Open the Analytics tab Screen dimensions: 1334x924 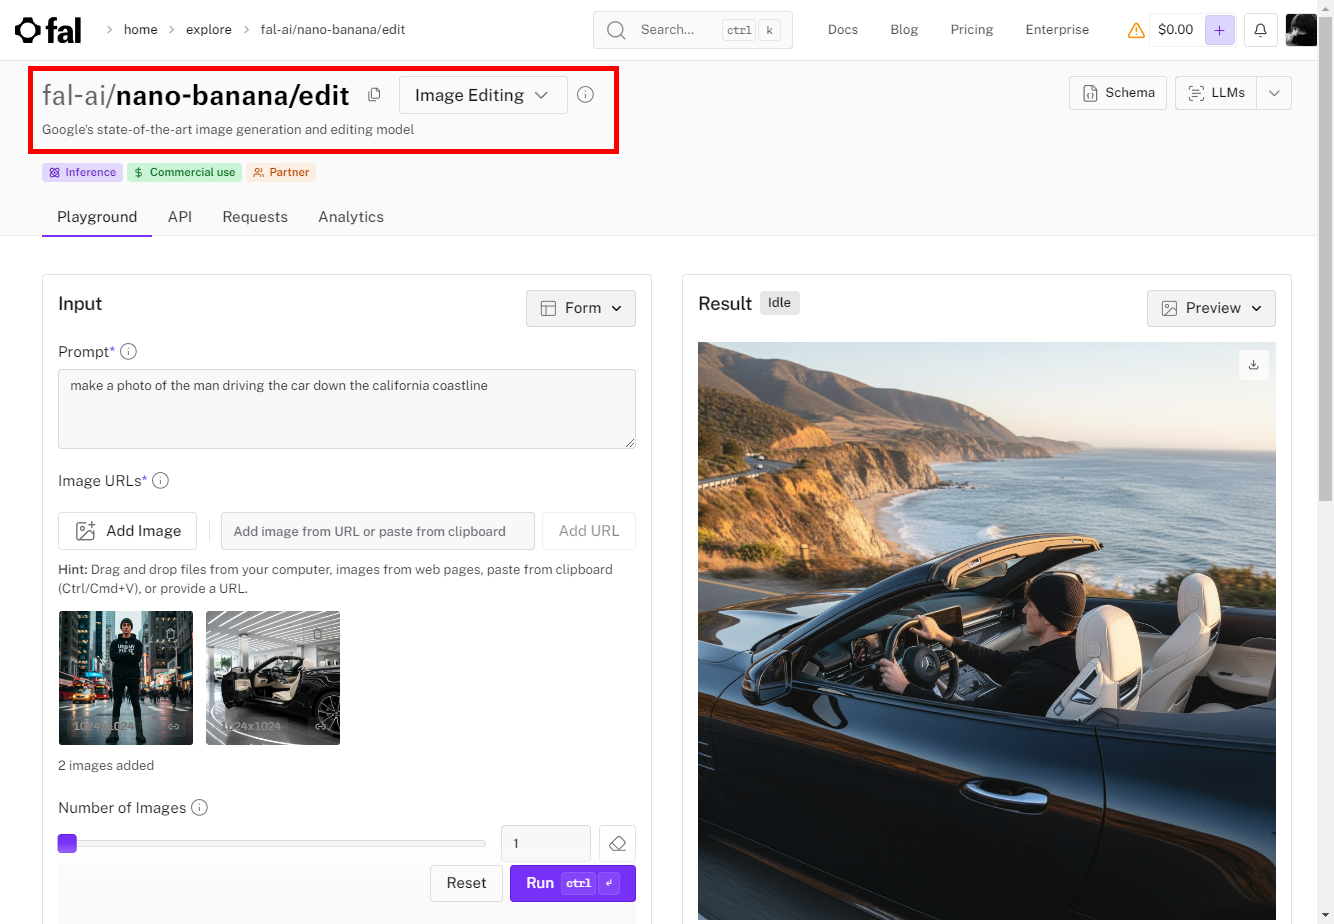coord(351,217)
